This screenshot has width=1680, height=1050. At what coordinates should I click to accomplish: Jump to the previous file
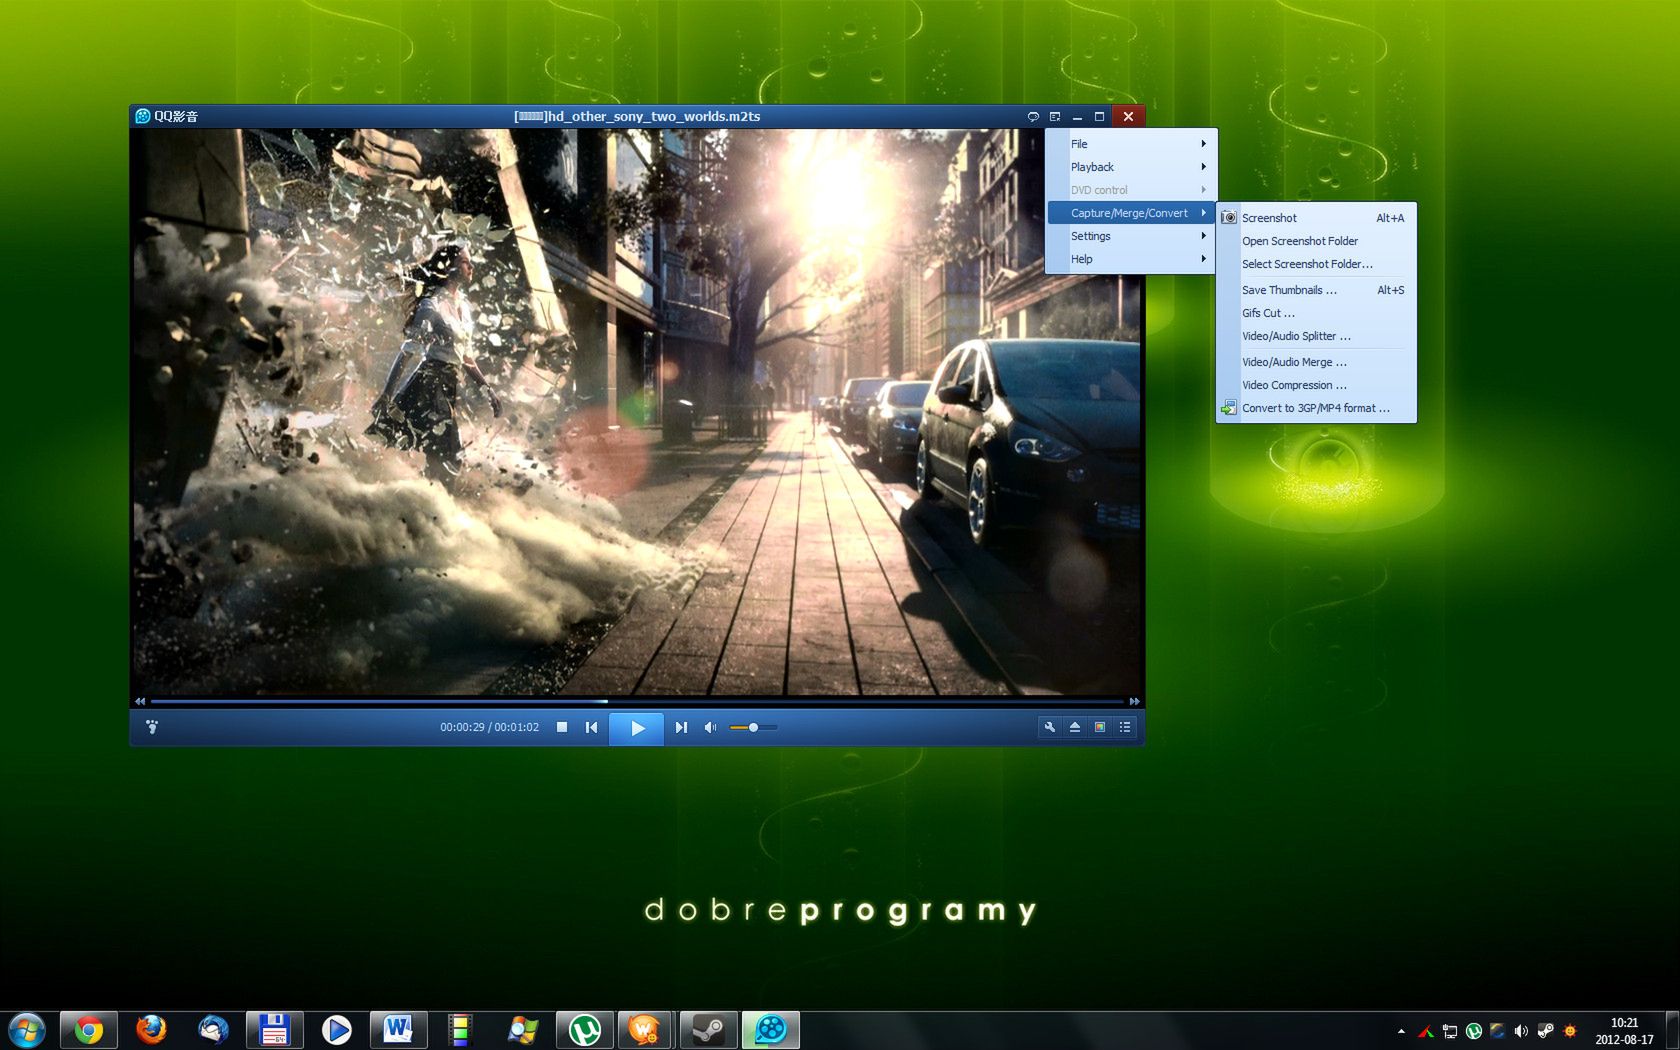pyautogui.click(x=591, y=727)
